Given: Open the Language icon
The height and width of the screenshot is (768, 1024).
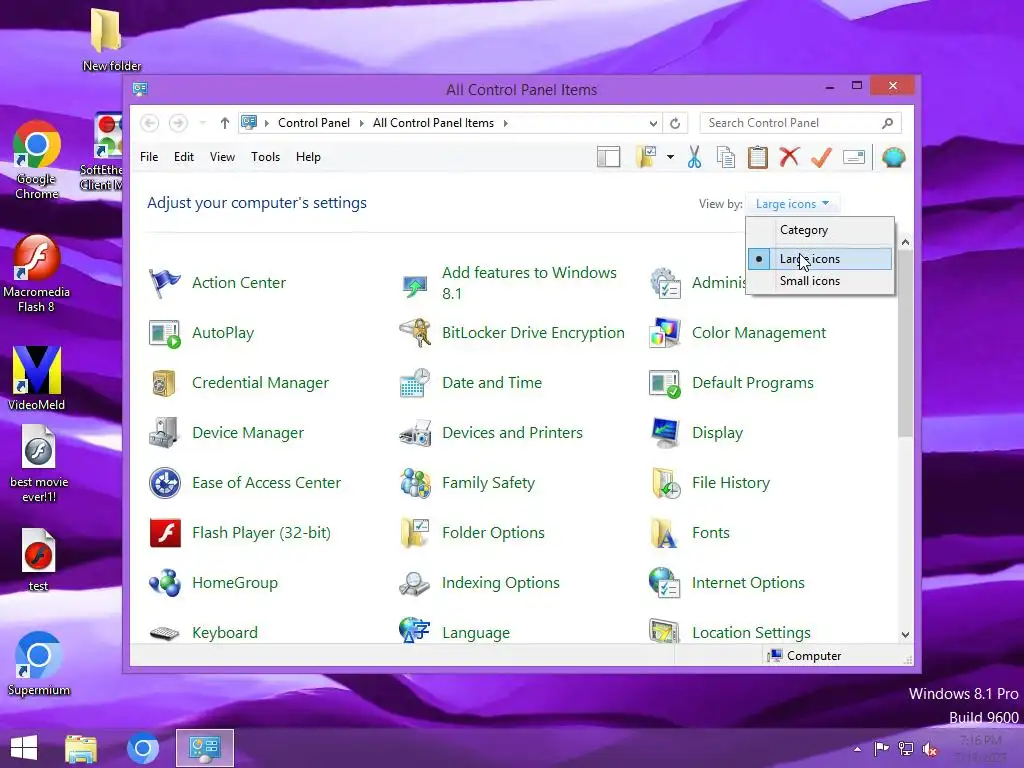Looking at the screenshot, I should [x=415, y=631].
